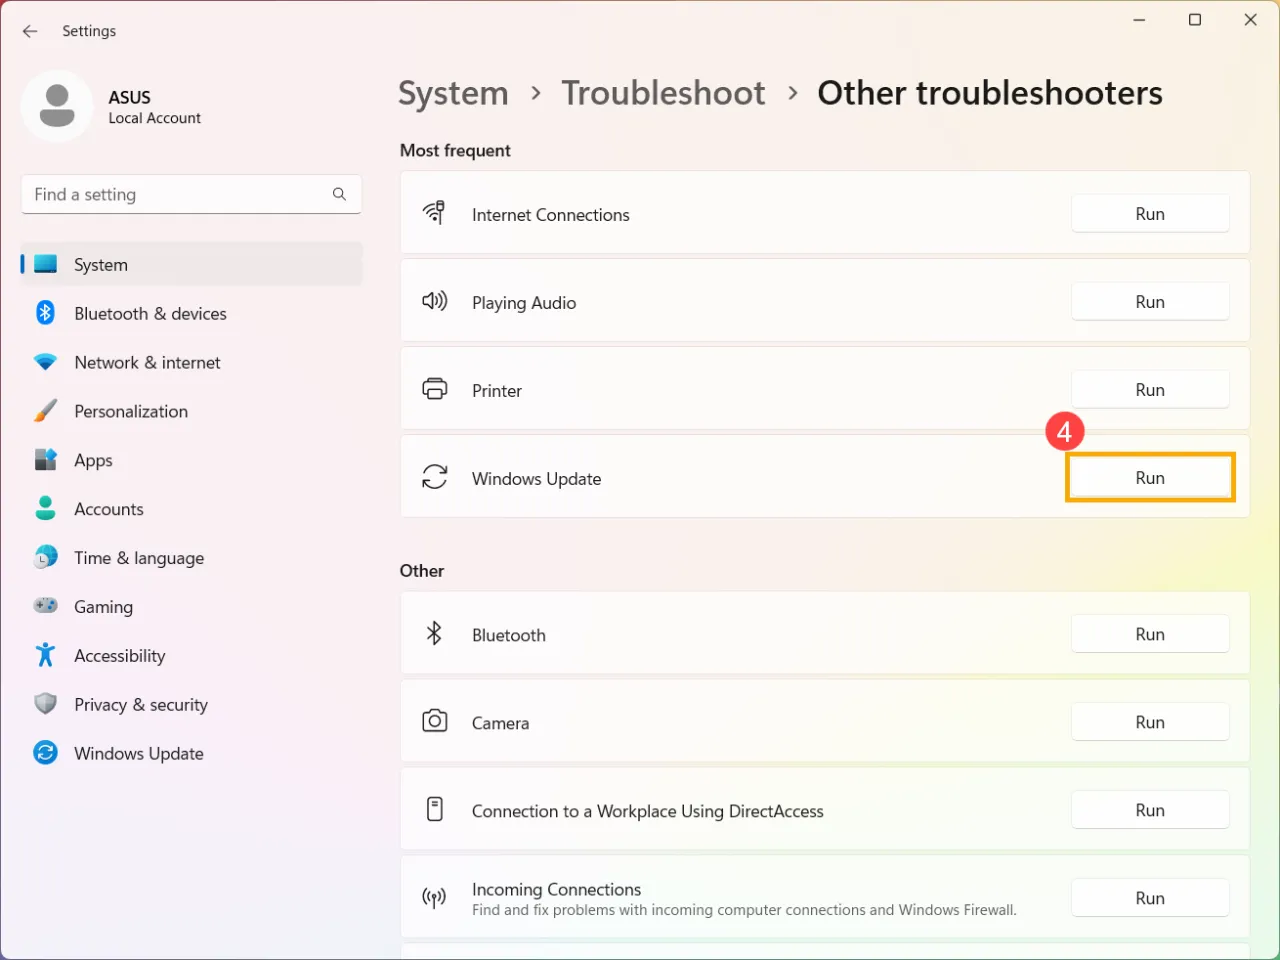Navigate to System in the breadcrumb

(453, 93)
